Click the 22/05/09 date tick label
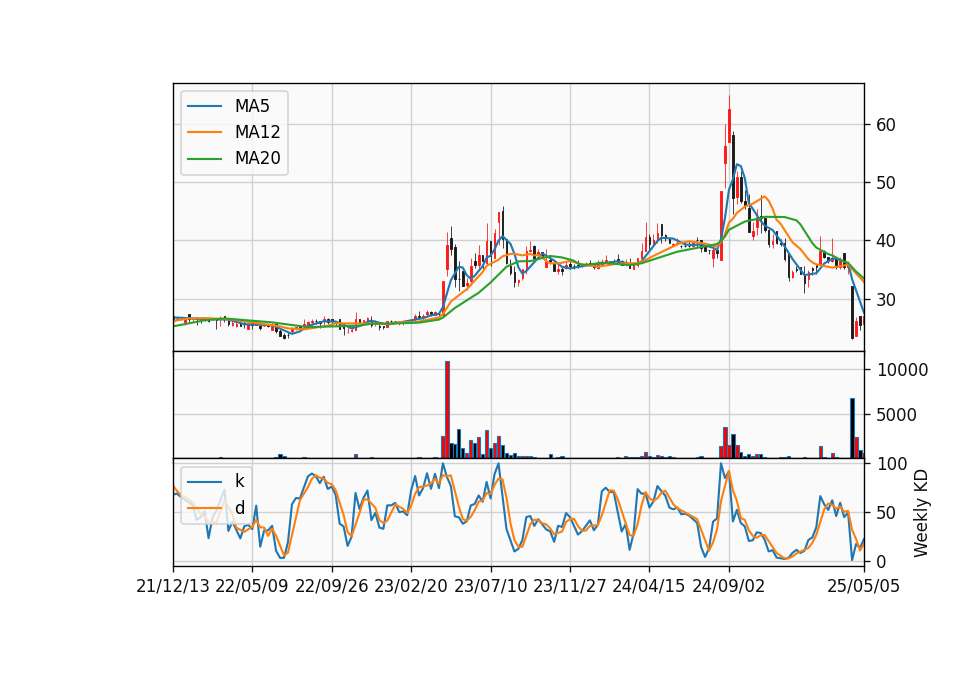Screen dimensions: 960x690 [252, 586]
